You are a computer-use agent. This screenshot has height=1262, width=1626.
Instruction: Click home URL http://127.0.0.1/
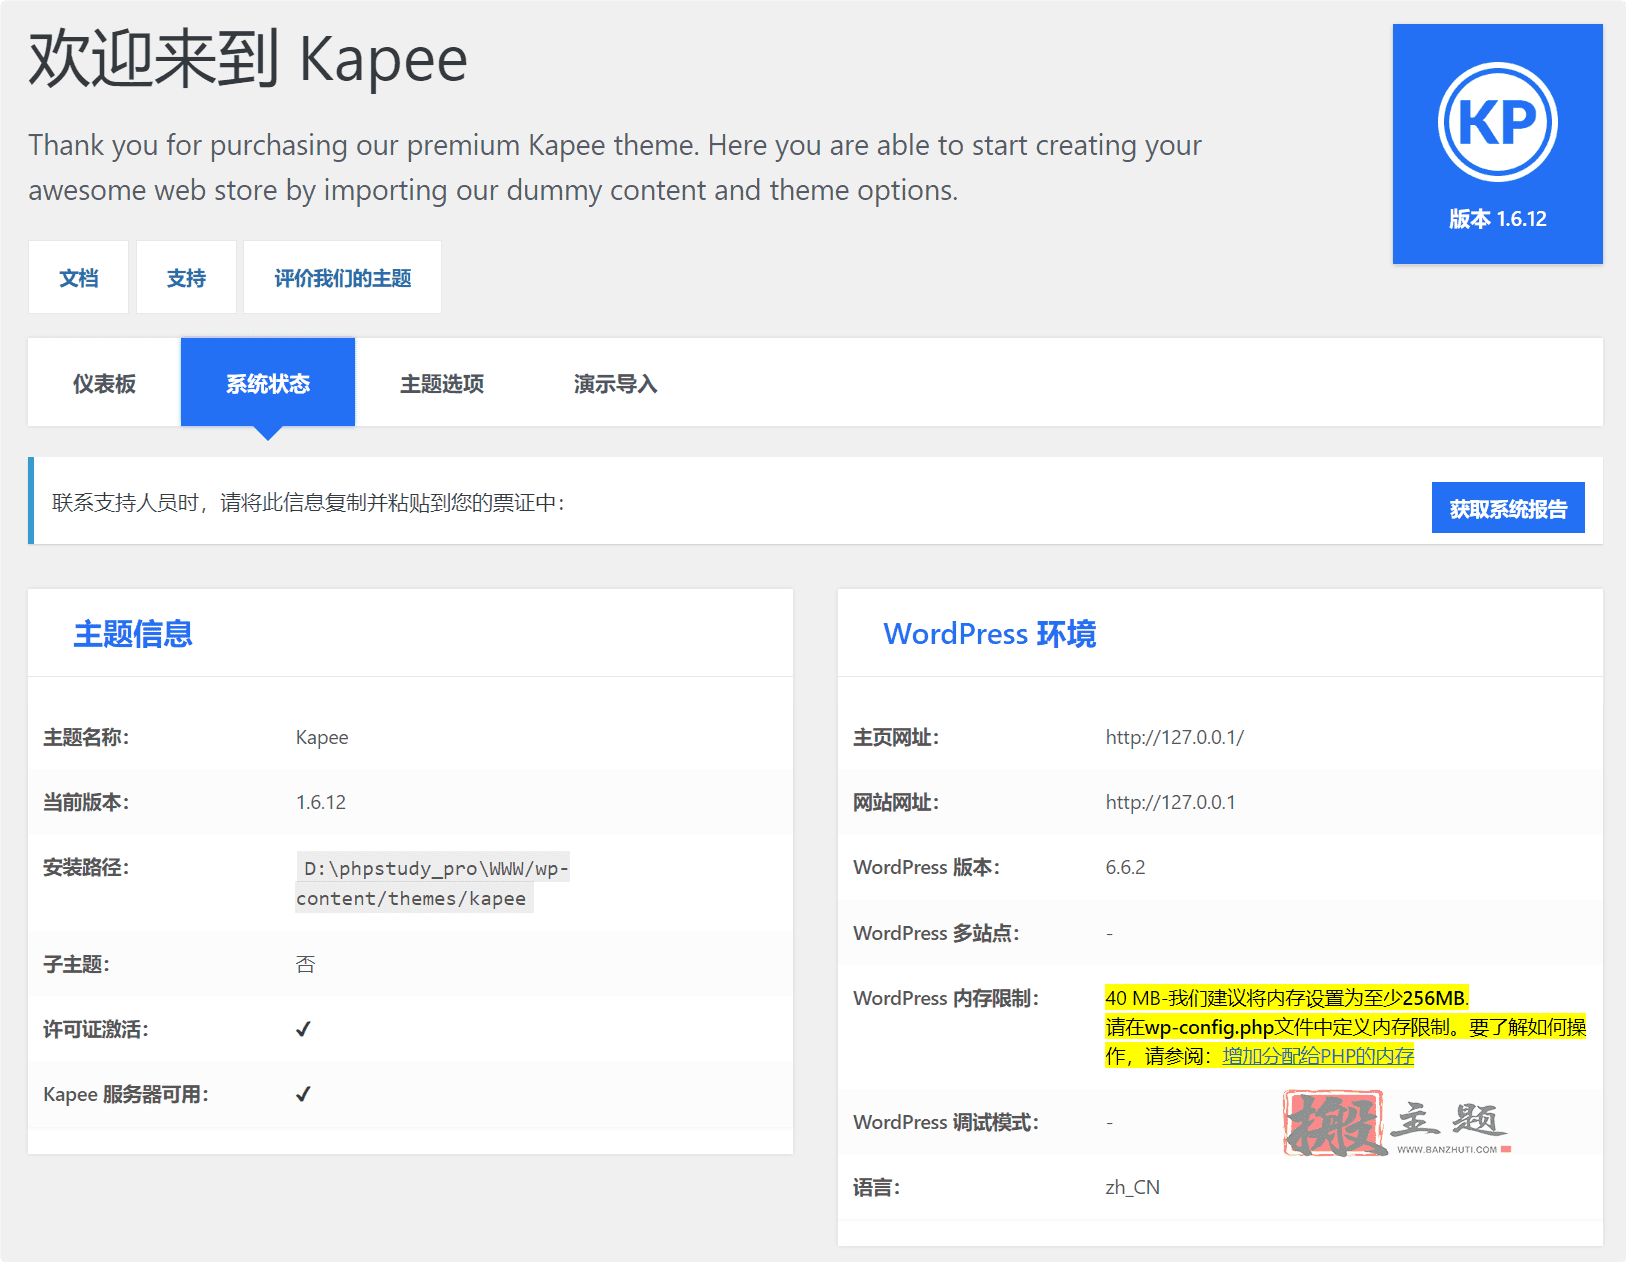click(x=1175, y=737)
